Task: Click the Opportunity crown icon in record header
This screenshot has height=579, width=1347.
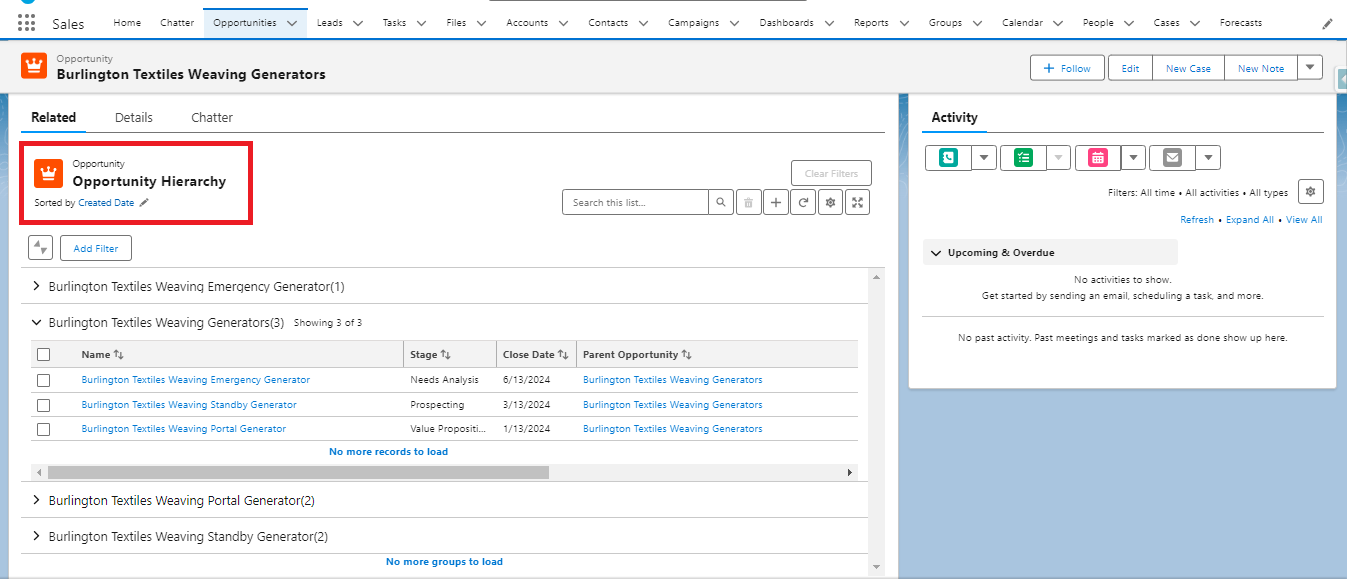Action: (x=34, y=66)
